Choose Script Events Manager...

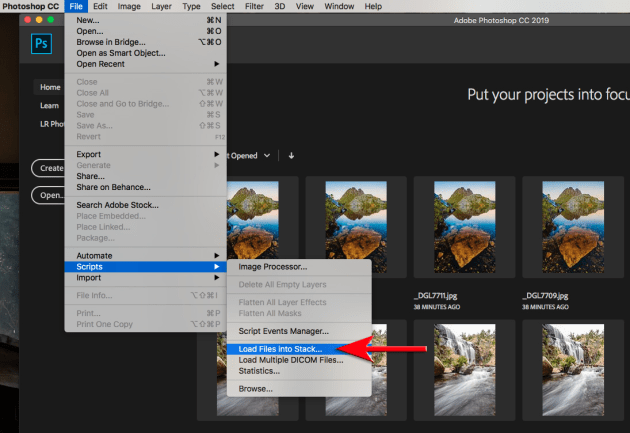coord(299,331)
